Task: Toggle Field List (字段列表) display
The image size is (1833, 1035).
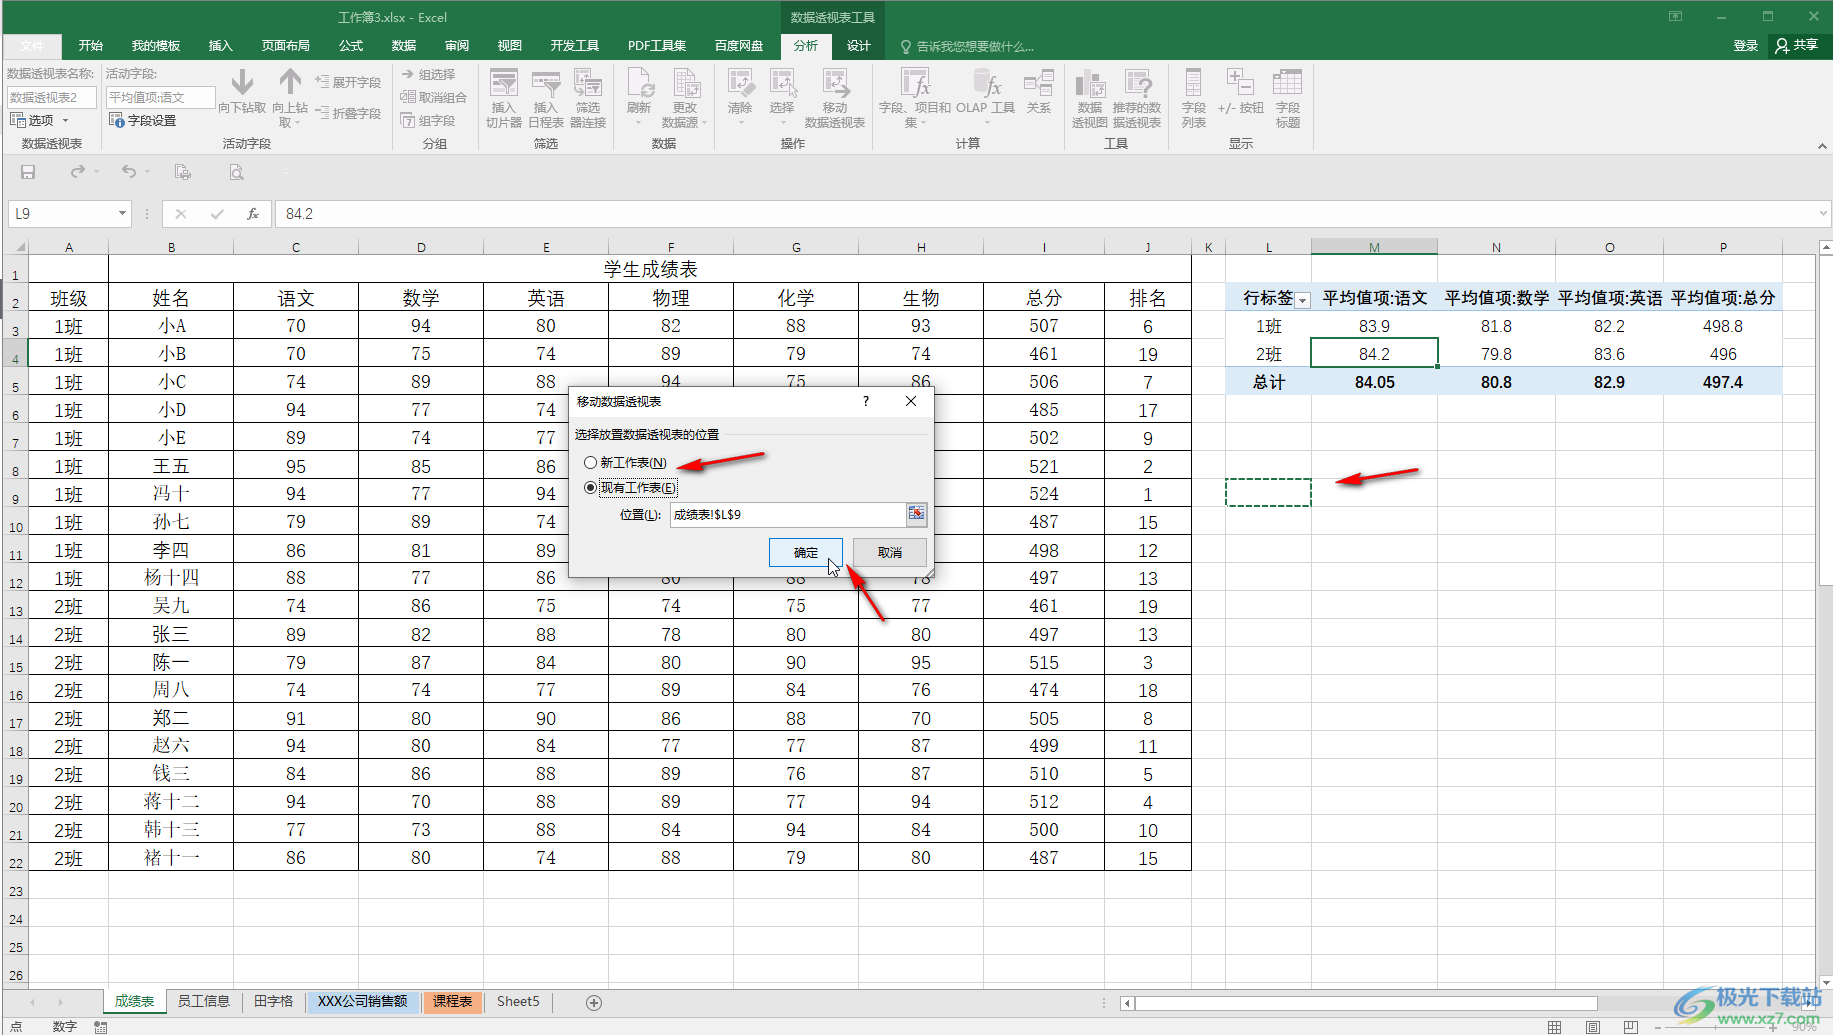Action: click(x=1194, y=98)
